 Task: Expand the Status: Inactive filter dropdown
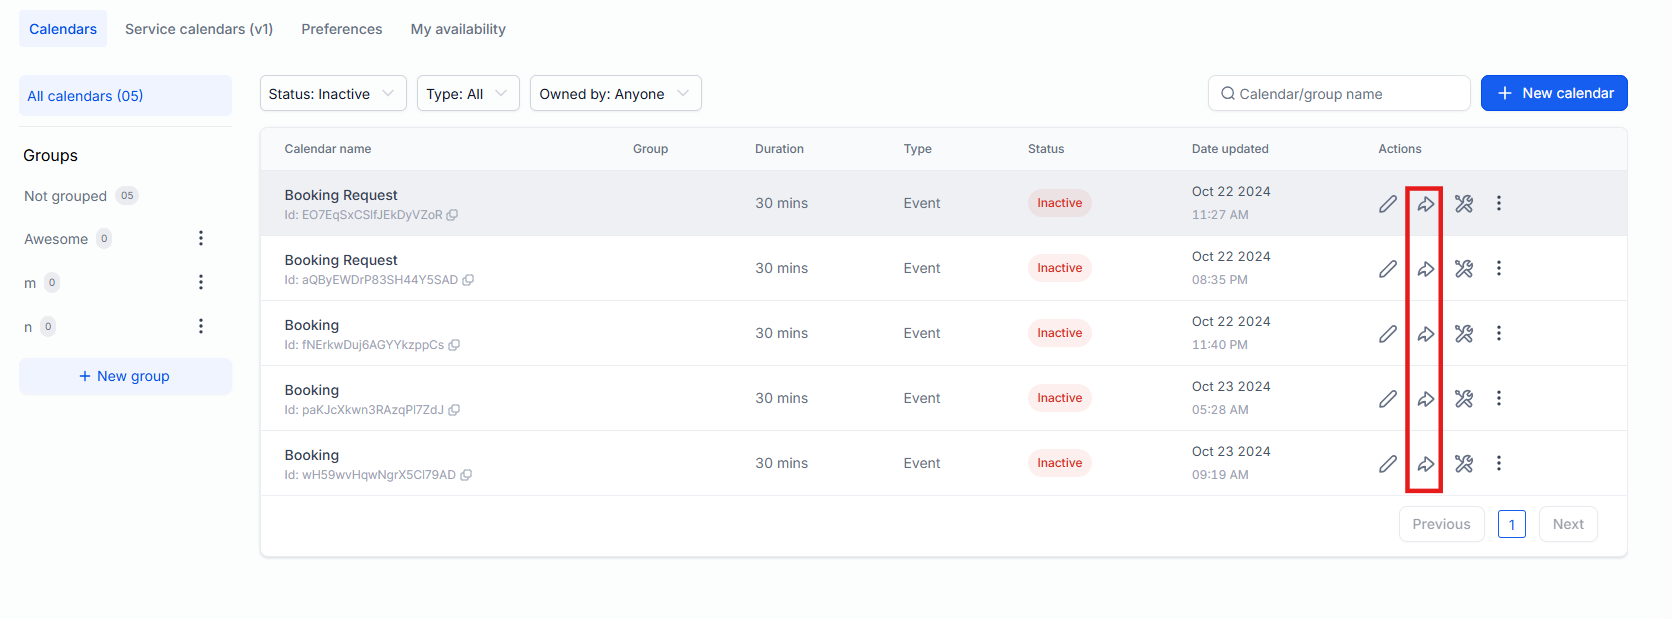click(x=332, y=94)
